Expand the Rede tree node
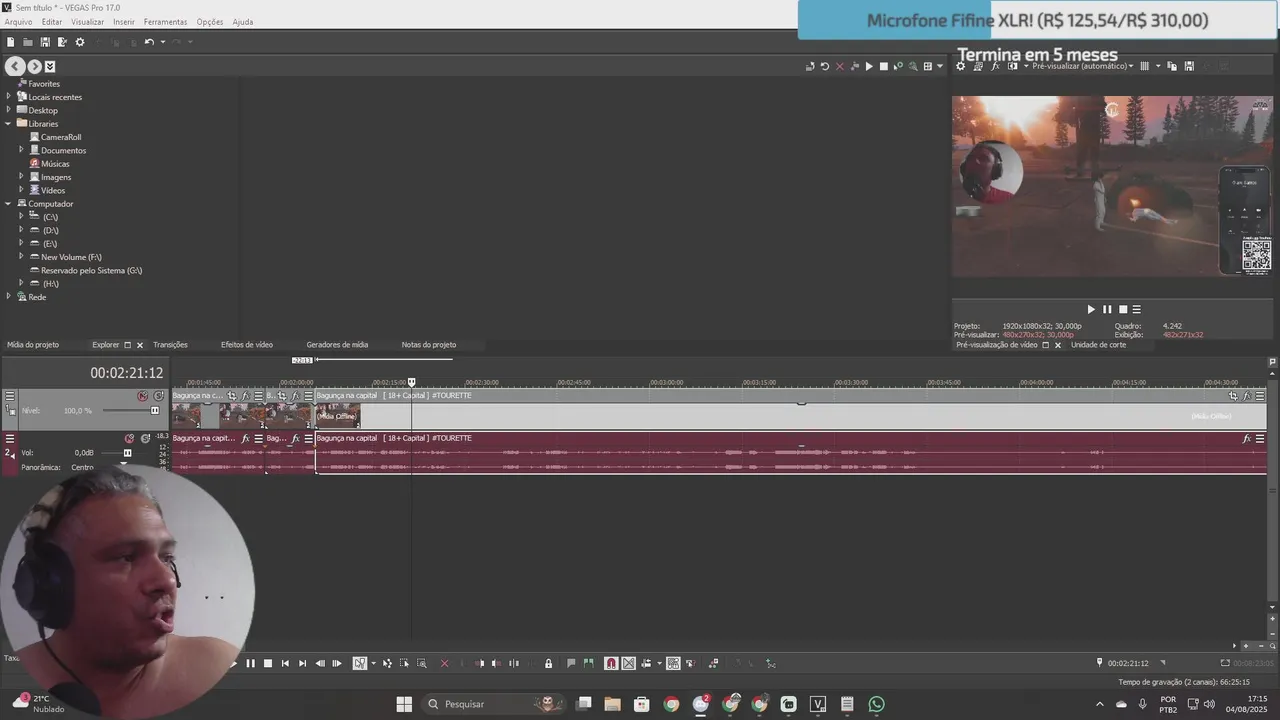This screenshot has width=1280, height=720. [x=8, y=297]
